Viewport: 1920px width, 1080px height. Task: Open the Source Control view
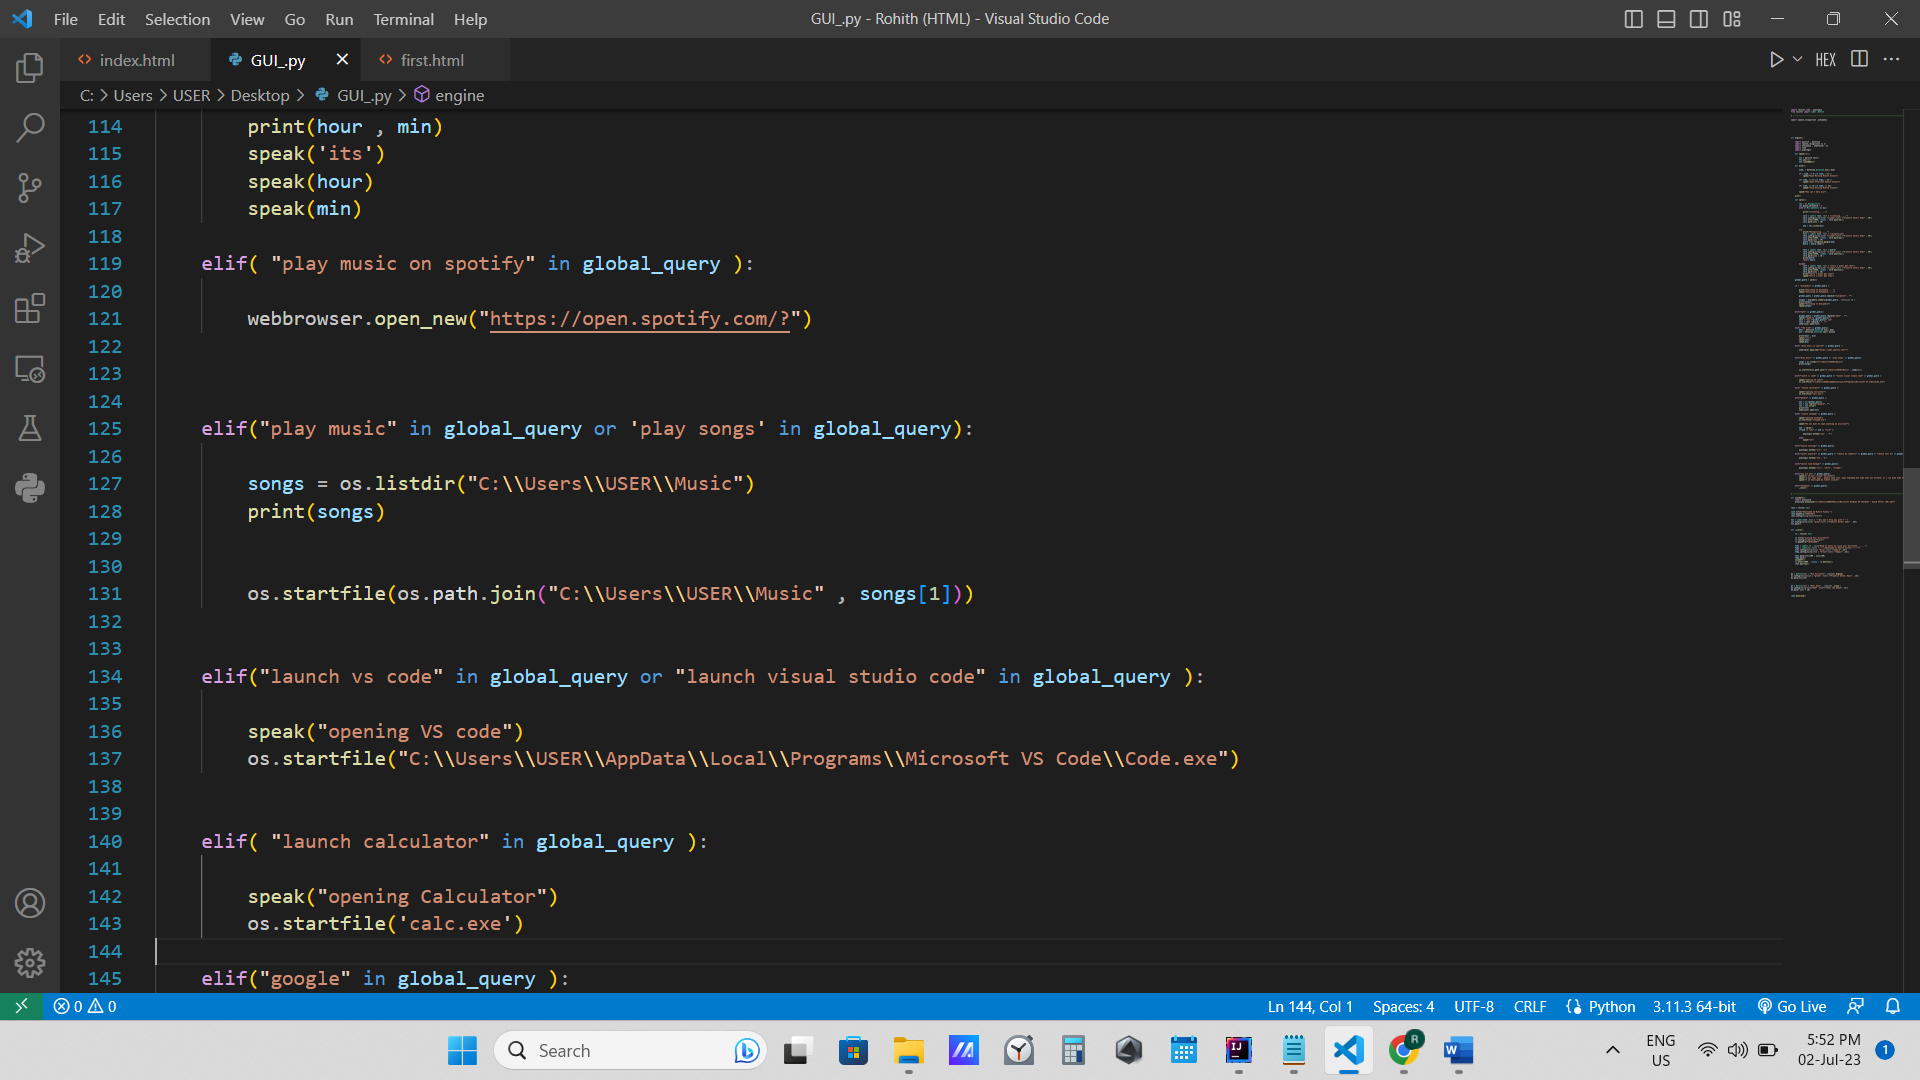point(30,188)
